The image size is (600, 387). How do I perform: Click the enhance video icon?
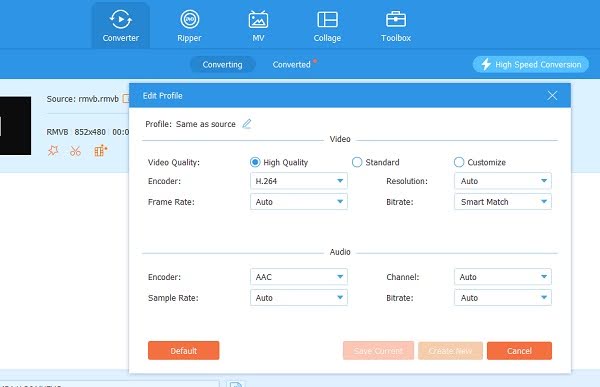click(x=100, y=151)
